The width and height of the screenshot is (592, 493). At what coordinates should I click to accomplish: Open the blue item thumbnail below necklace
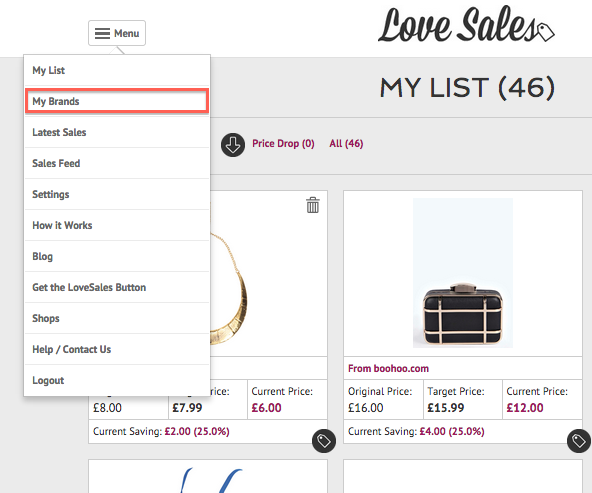tap(211, 480)
